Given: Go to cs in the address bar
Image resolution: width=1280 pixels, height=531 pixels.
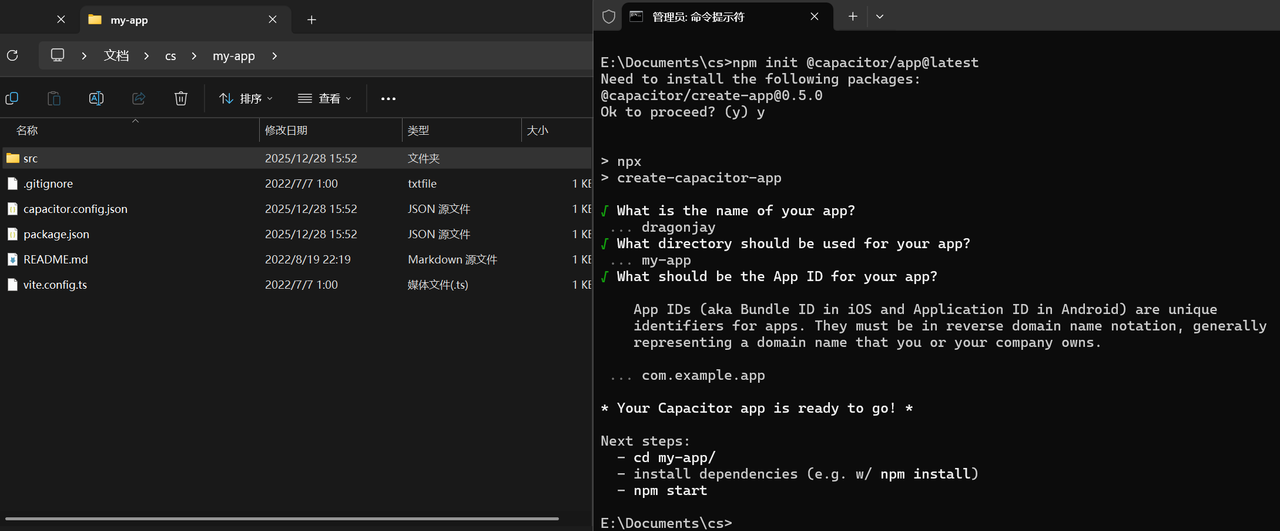Looking at the screenshot, I should click(x=170, y=56).
